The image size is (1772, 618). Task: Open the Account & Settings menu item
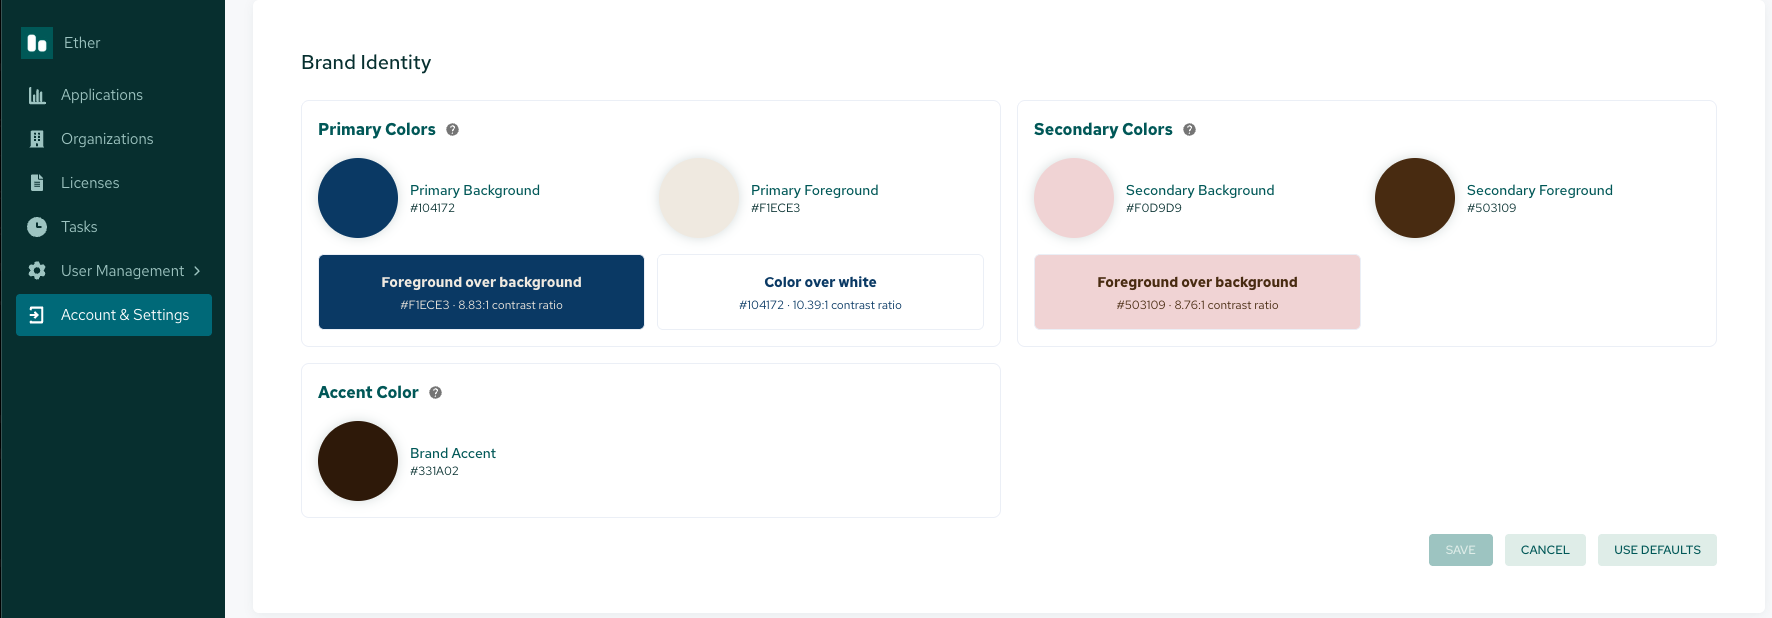click(114, 315)
